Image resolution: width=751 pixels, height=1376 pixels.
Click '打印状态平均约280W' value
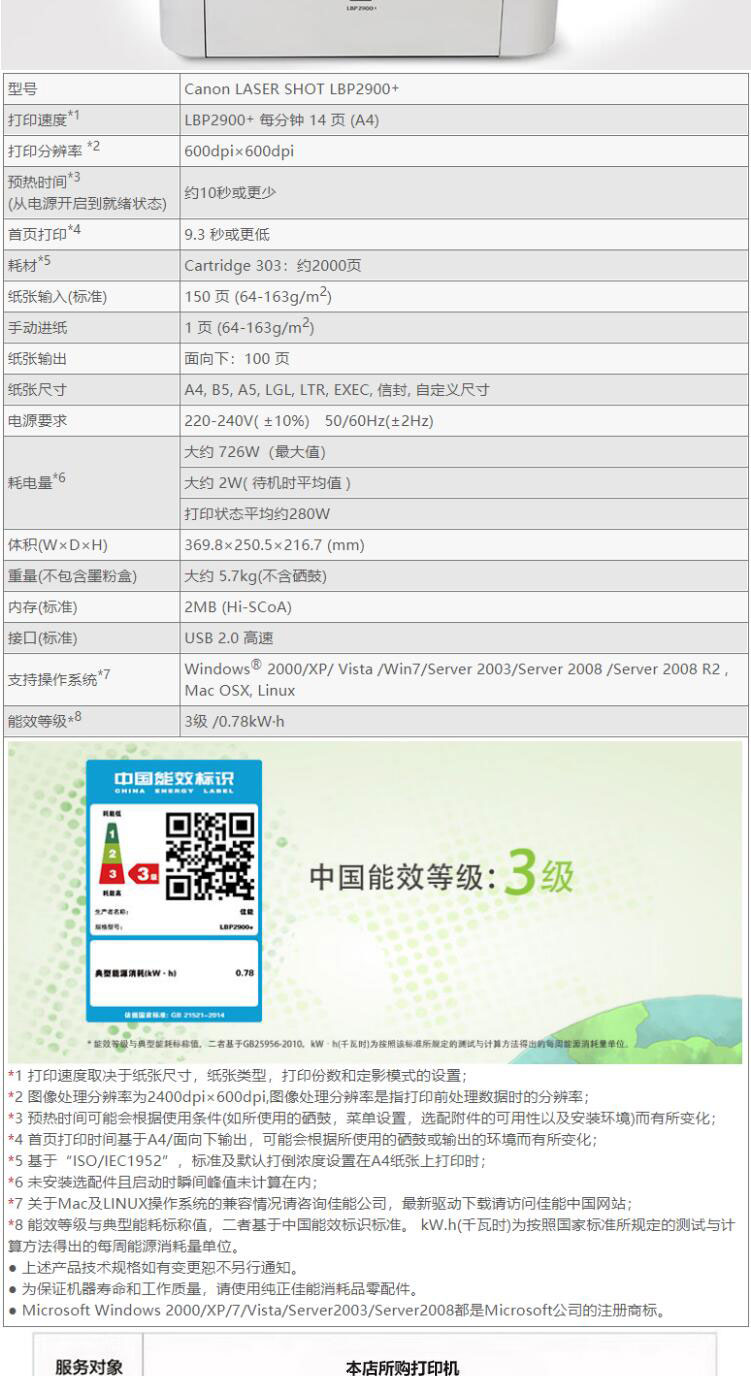pyautogui.click(x=257, y=514)
